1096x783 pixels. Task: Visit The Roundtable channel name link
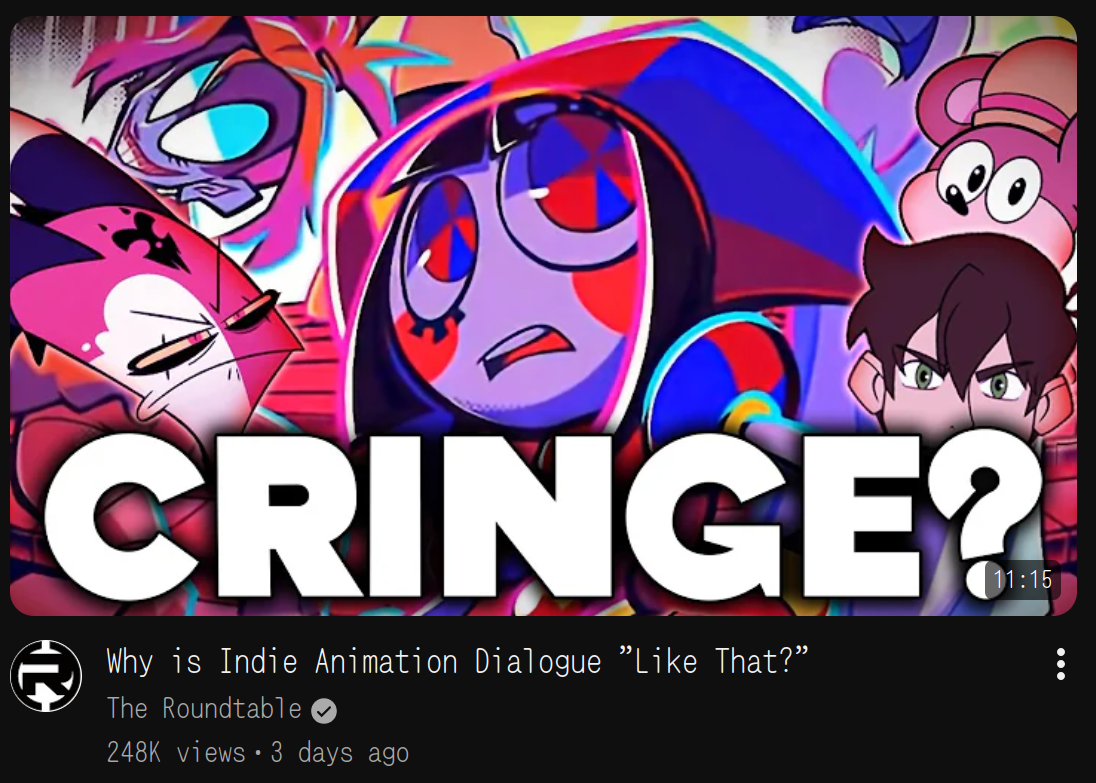203,709
